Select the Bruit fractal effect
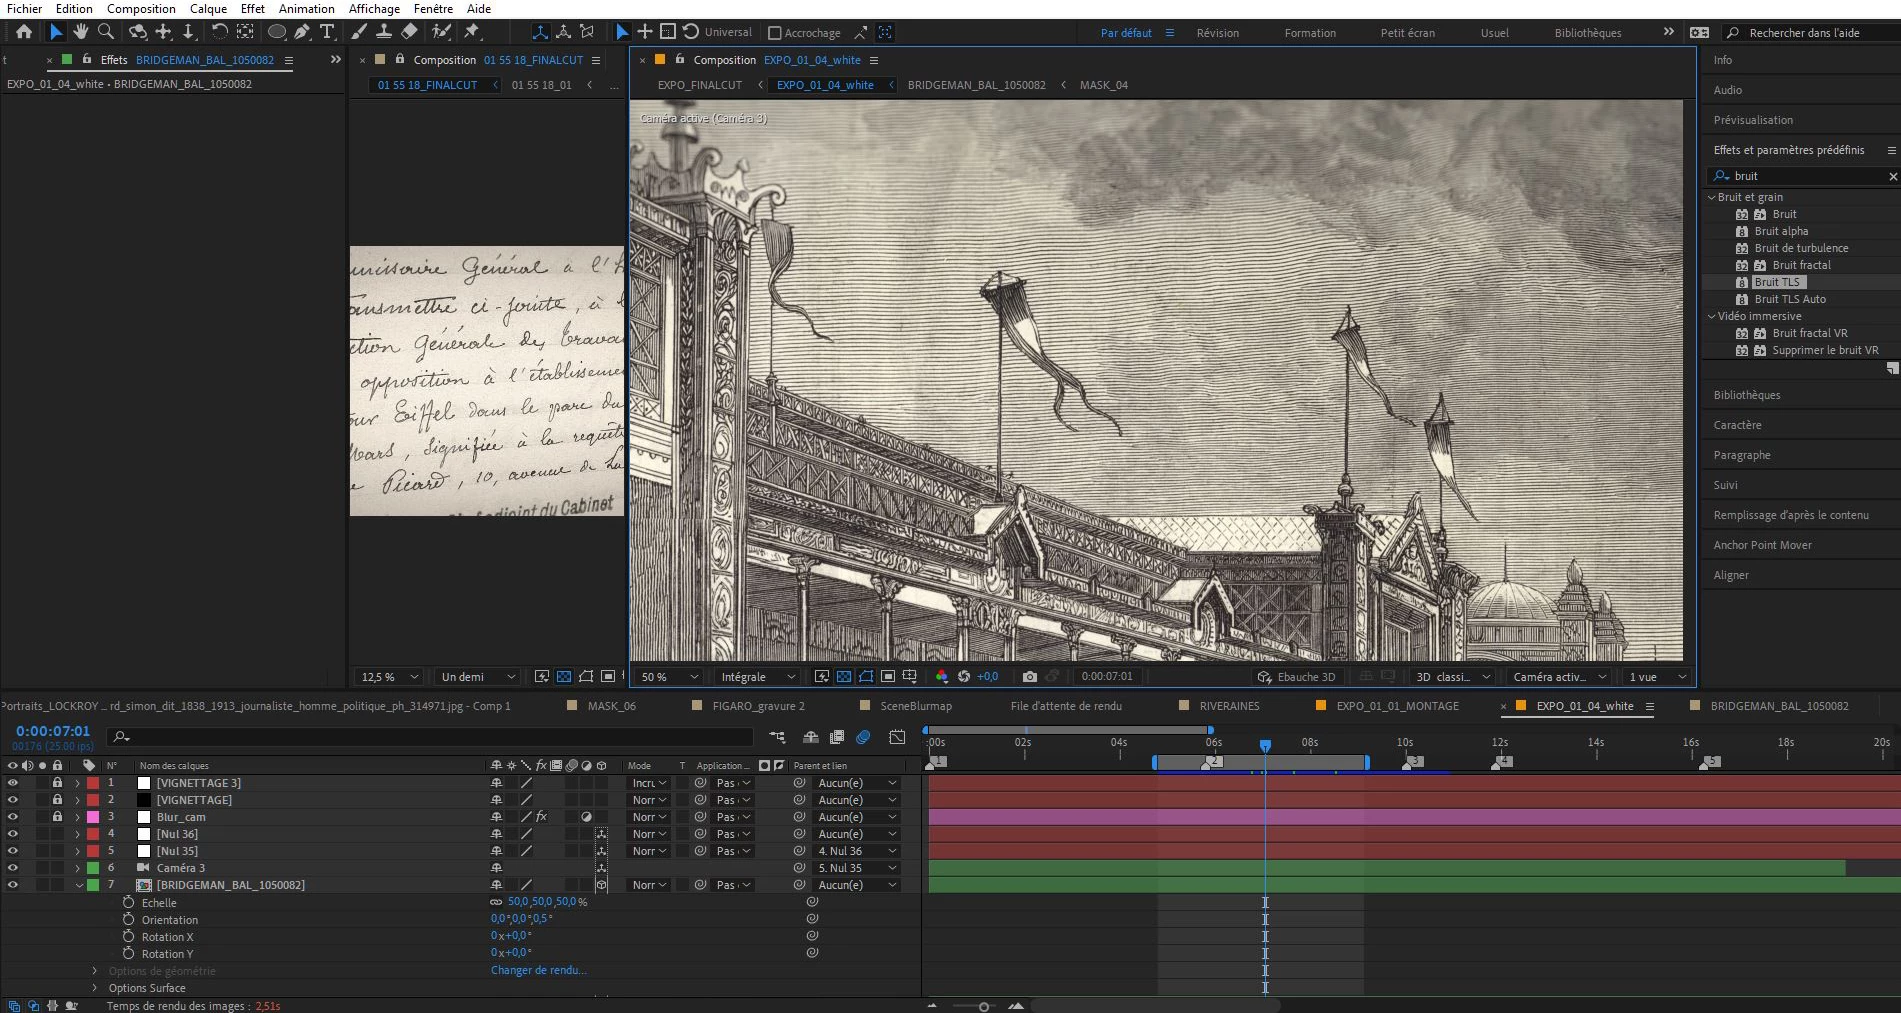The width and height of the screenshot is (1901, 1013). click(1801, 265)
